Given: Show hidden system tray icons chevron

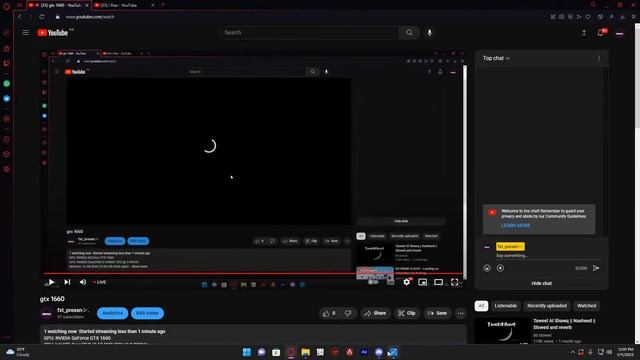Looking at the screenshot, I should pos(573,352).
